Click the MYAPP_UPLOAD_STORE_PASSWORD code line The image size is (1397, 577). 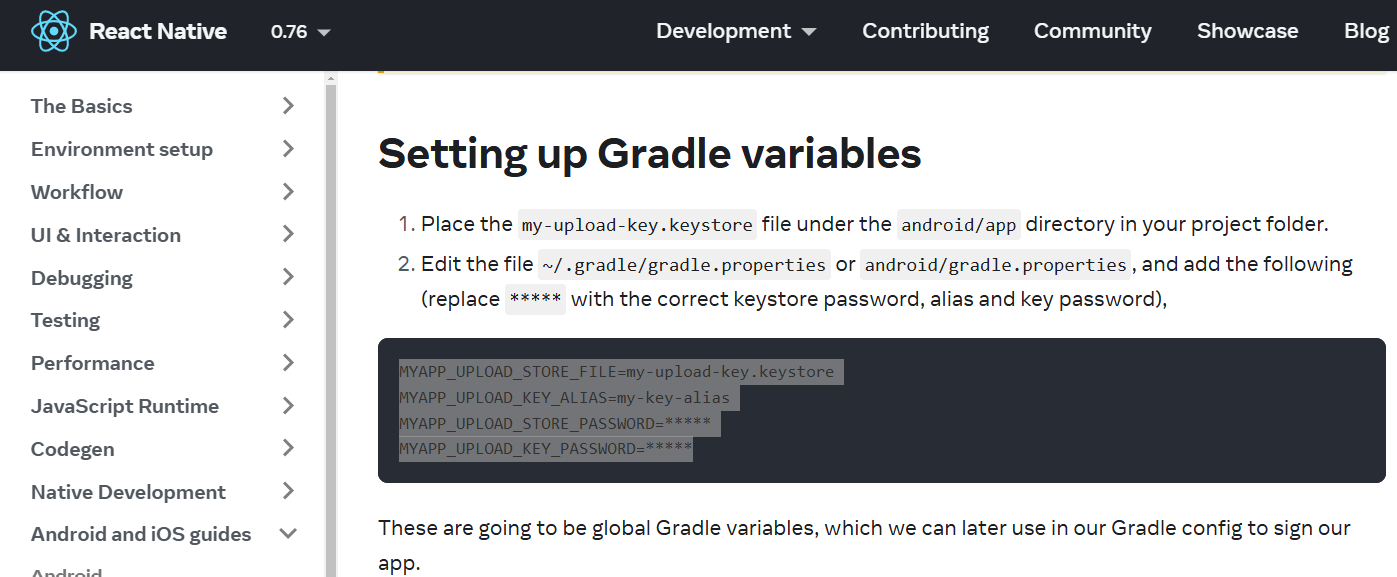pos(555,423)
